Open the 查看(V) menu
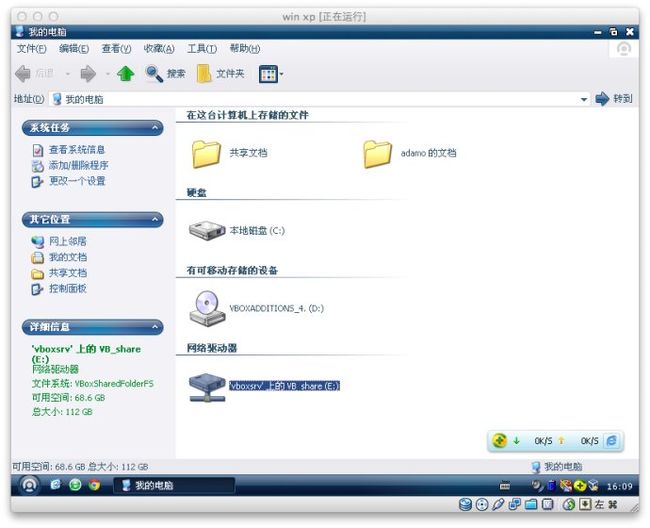The image size is (650, 528). pyautogui.click(x=116, y=49)
